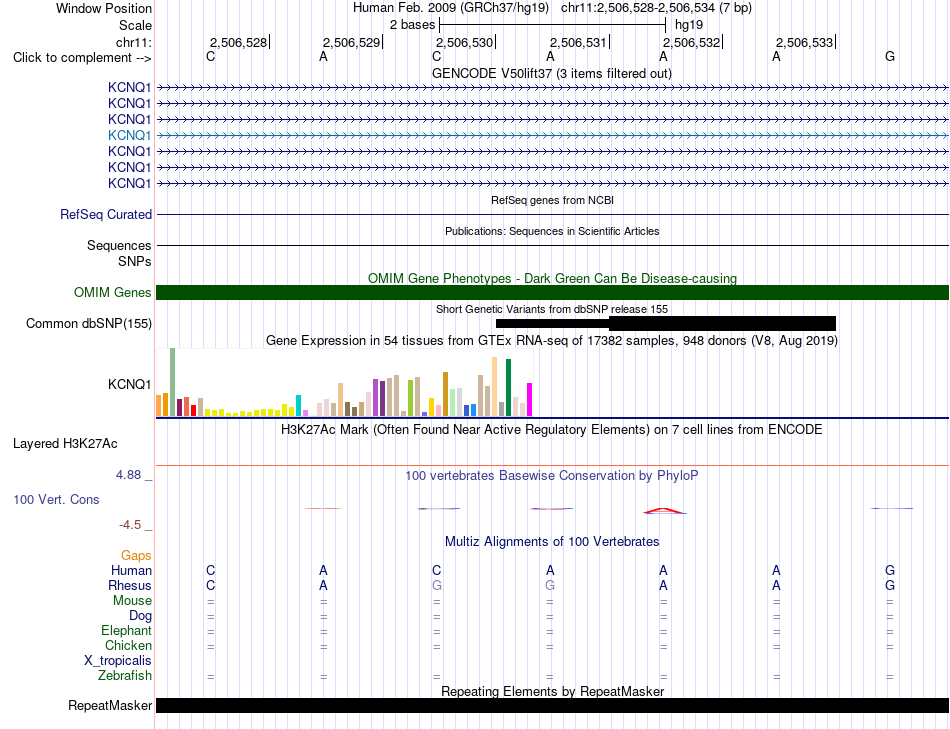Open the 100 Vert. Cons label

(x=56, y=499)
